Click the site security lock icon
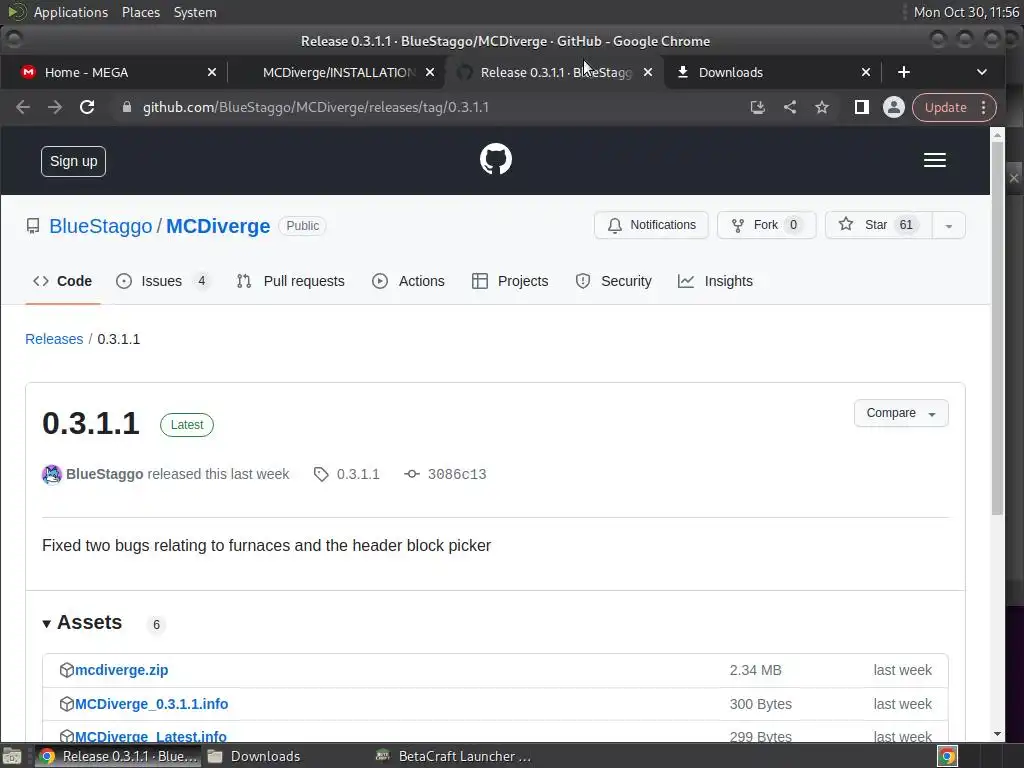The height and width of the screenshot is (768, 1024). click(127, 107)
